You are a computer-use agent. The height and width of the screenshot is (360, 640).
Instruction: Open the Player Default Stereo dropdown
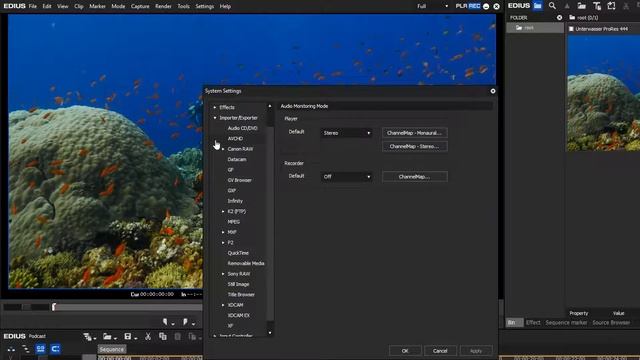(346, 133)
